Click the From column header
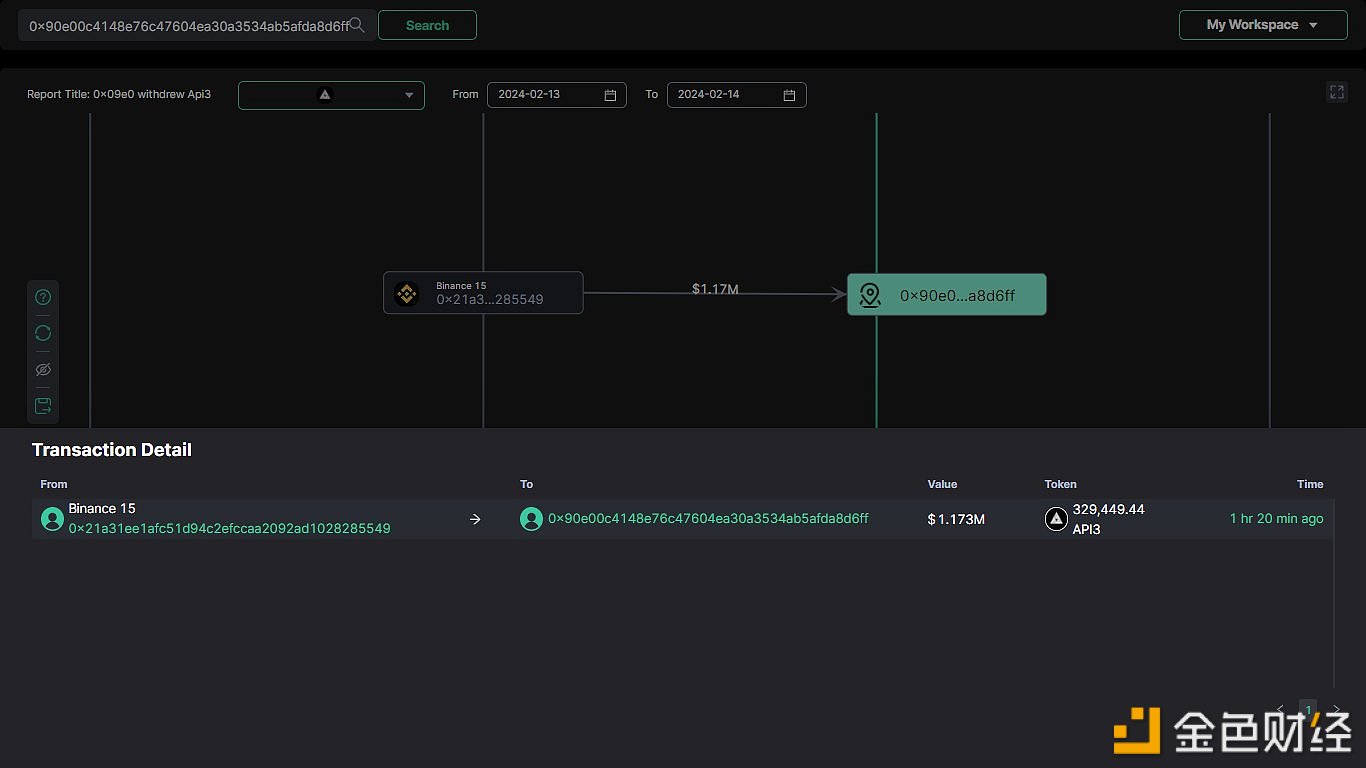The image size is (1366, 768). pos(54,484)
